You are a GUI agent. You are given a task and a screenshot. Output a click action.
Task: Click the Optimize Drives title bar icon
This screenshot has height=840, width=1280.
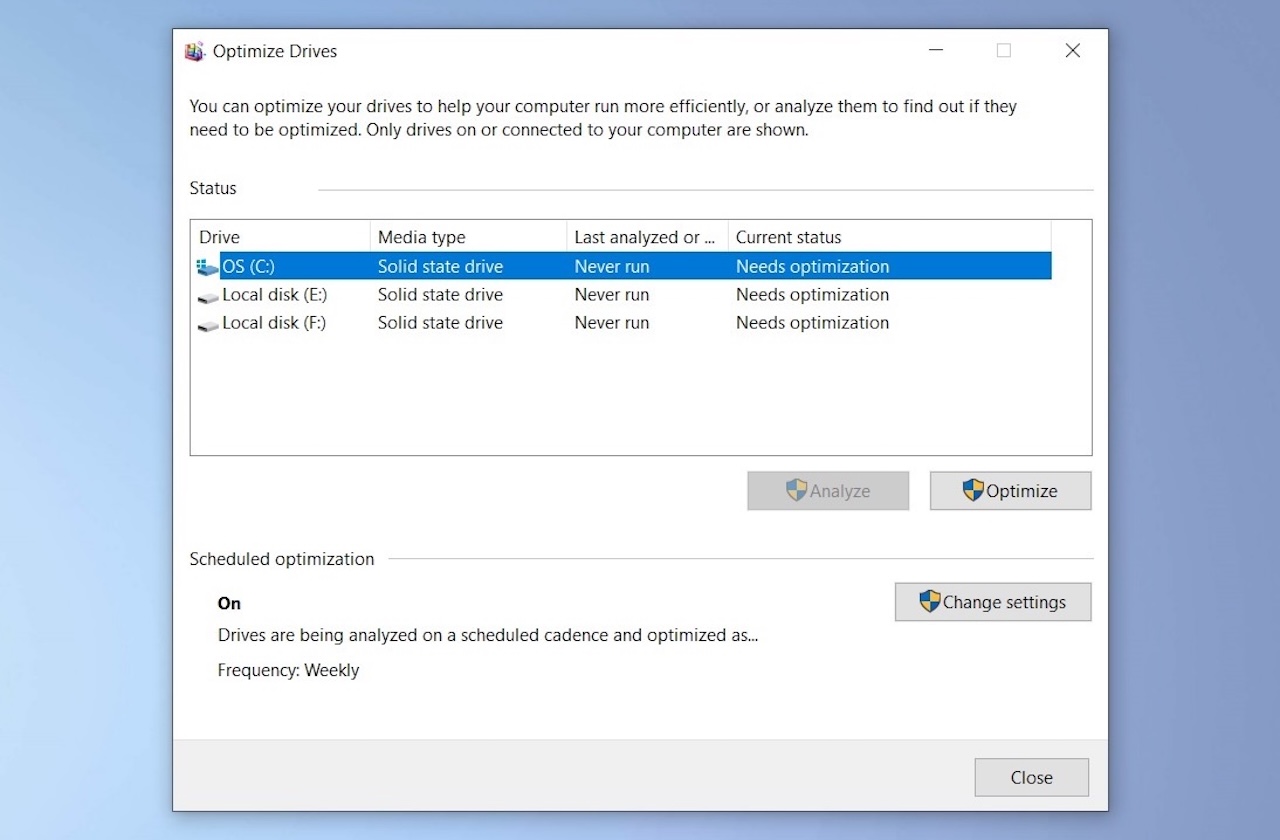click(195, 52)
